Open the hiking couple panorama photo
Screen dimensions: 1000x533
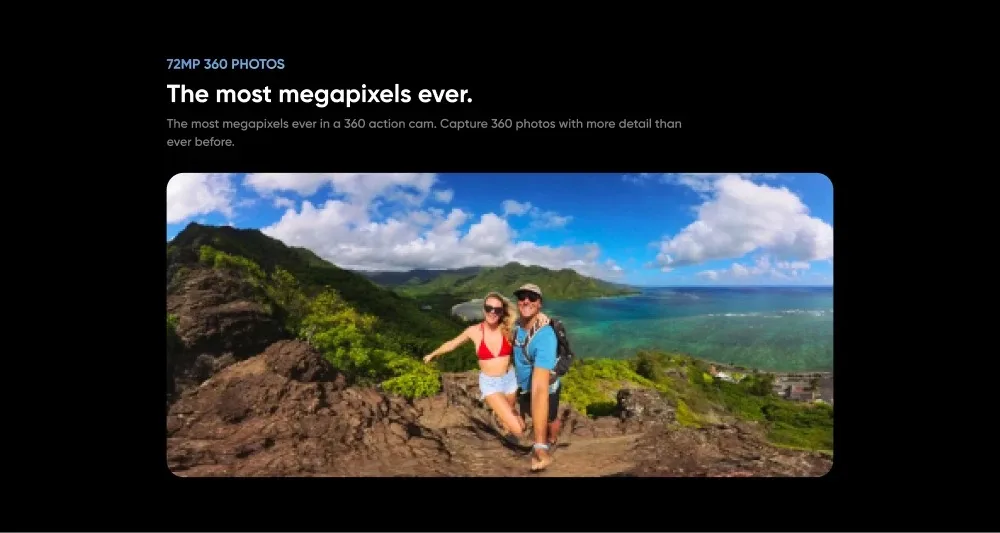(499, 325)
